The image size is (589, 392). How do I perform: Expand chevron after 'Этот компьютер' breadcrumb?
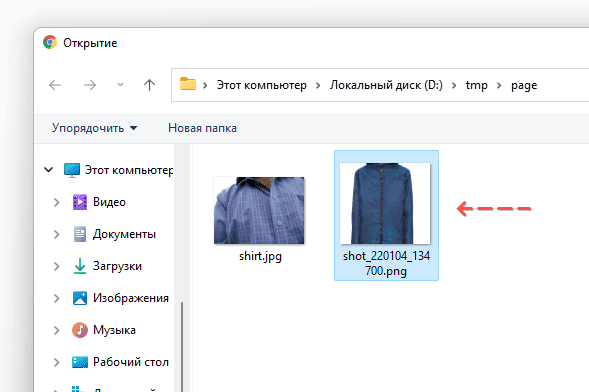click(318, 86)
